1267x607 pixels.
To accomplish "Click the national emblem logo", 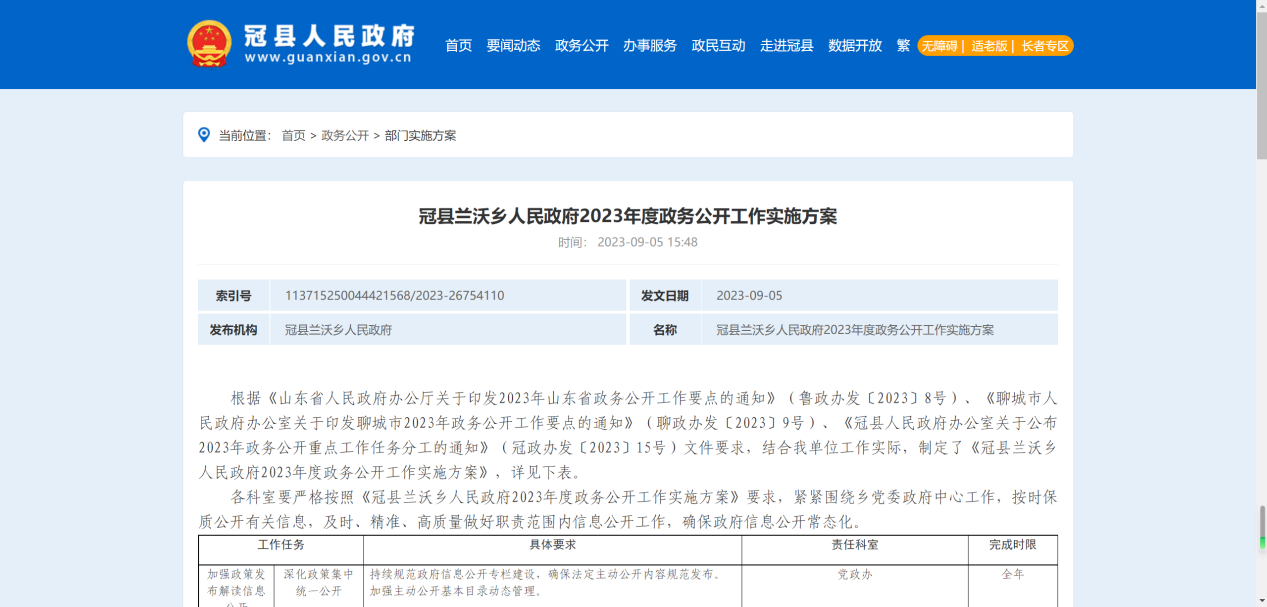I will tap(209, 44).
